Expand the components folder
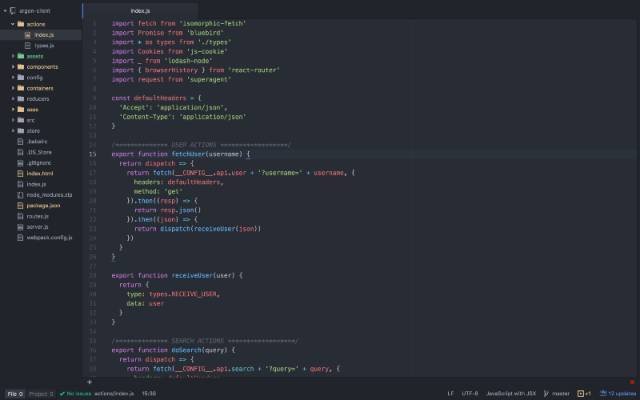This screenshot has width=640, height=400. click(13, 67)
